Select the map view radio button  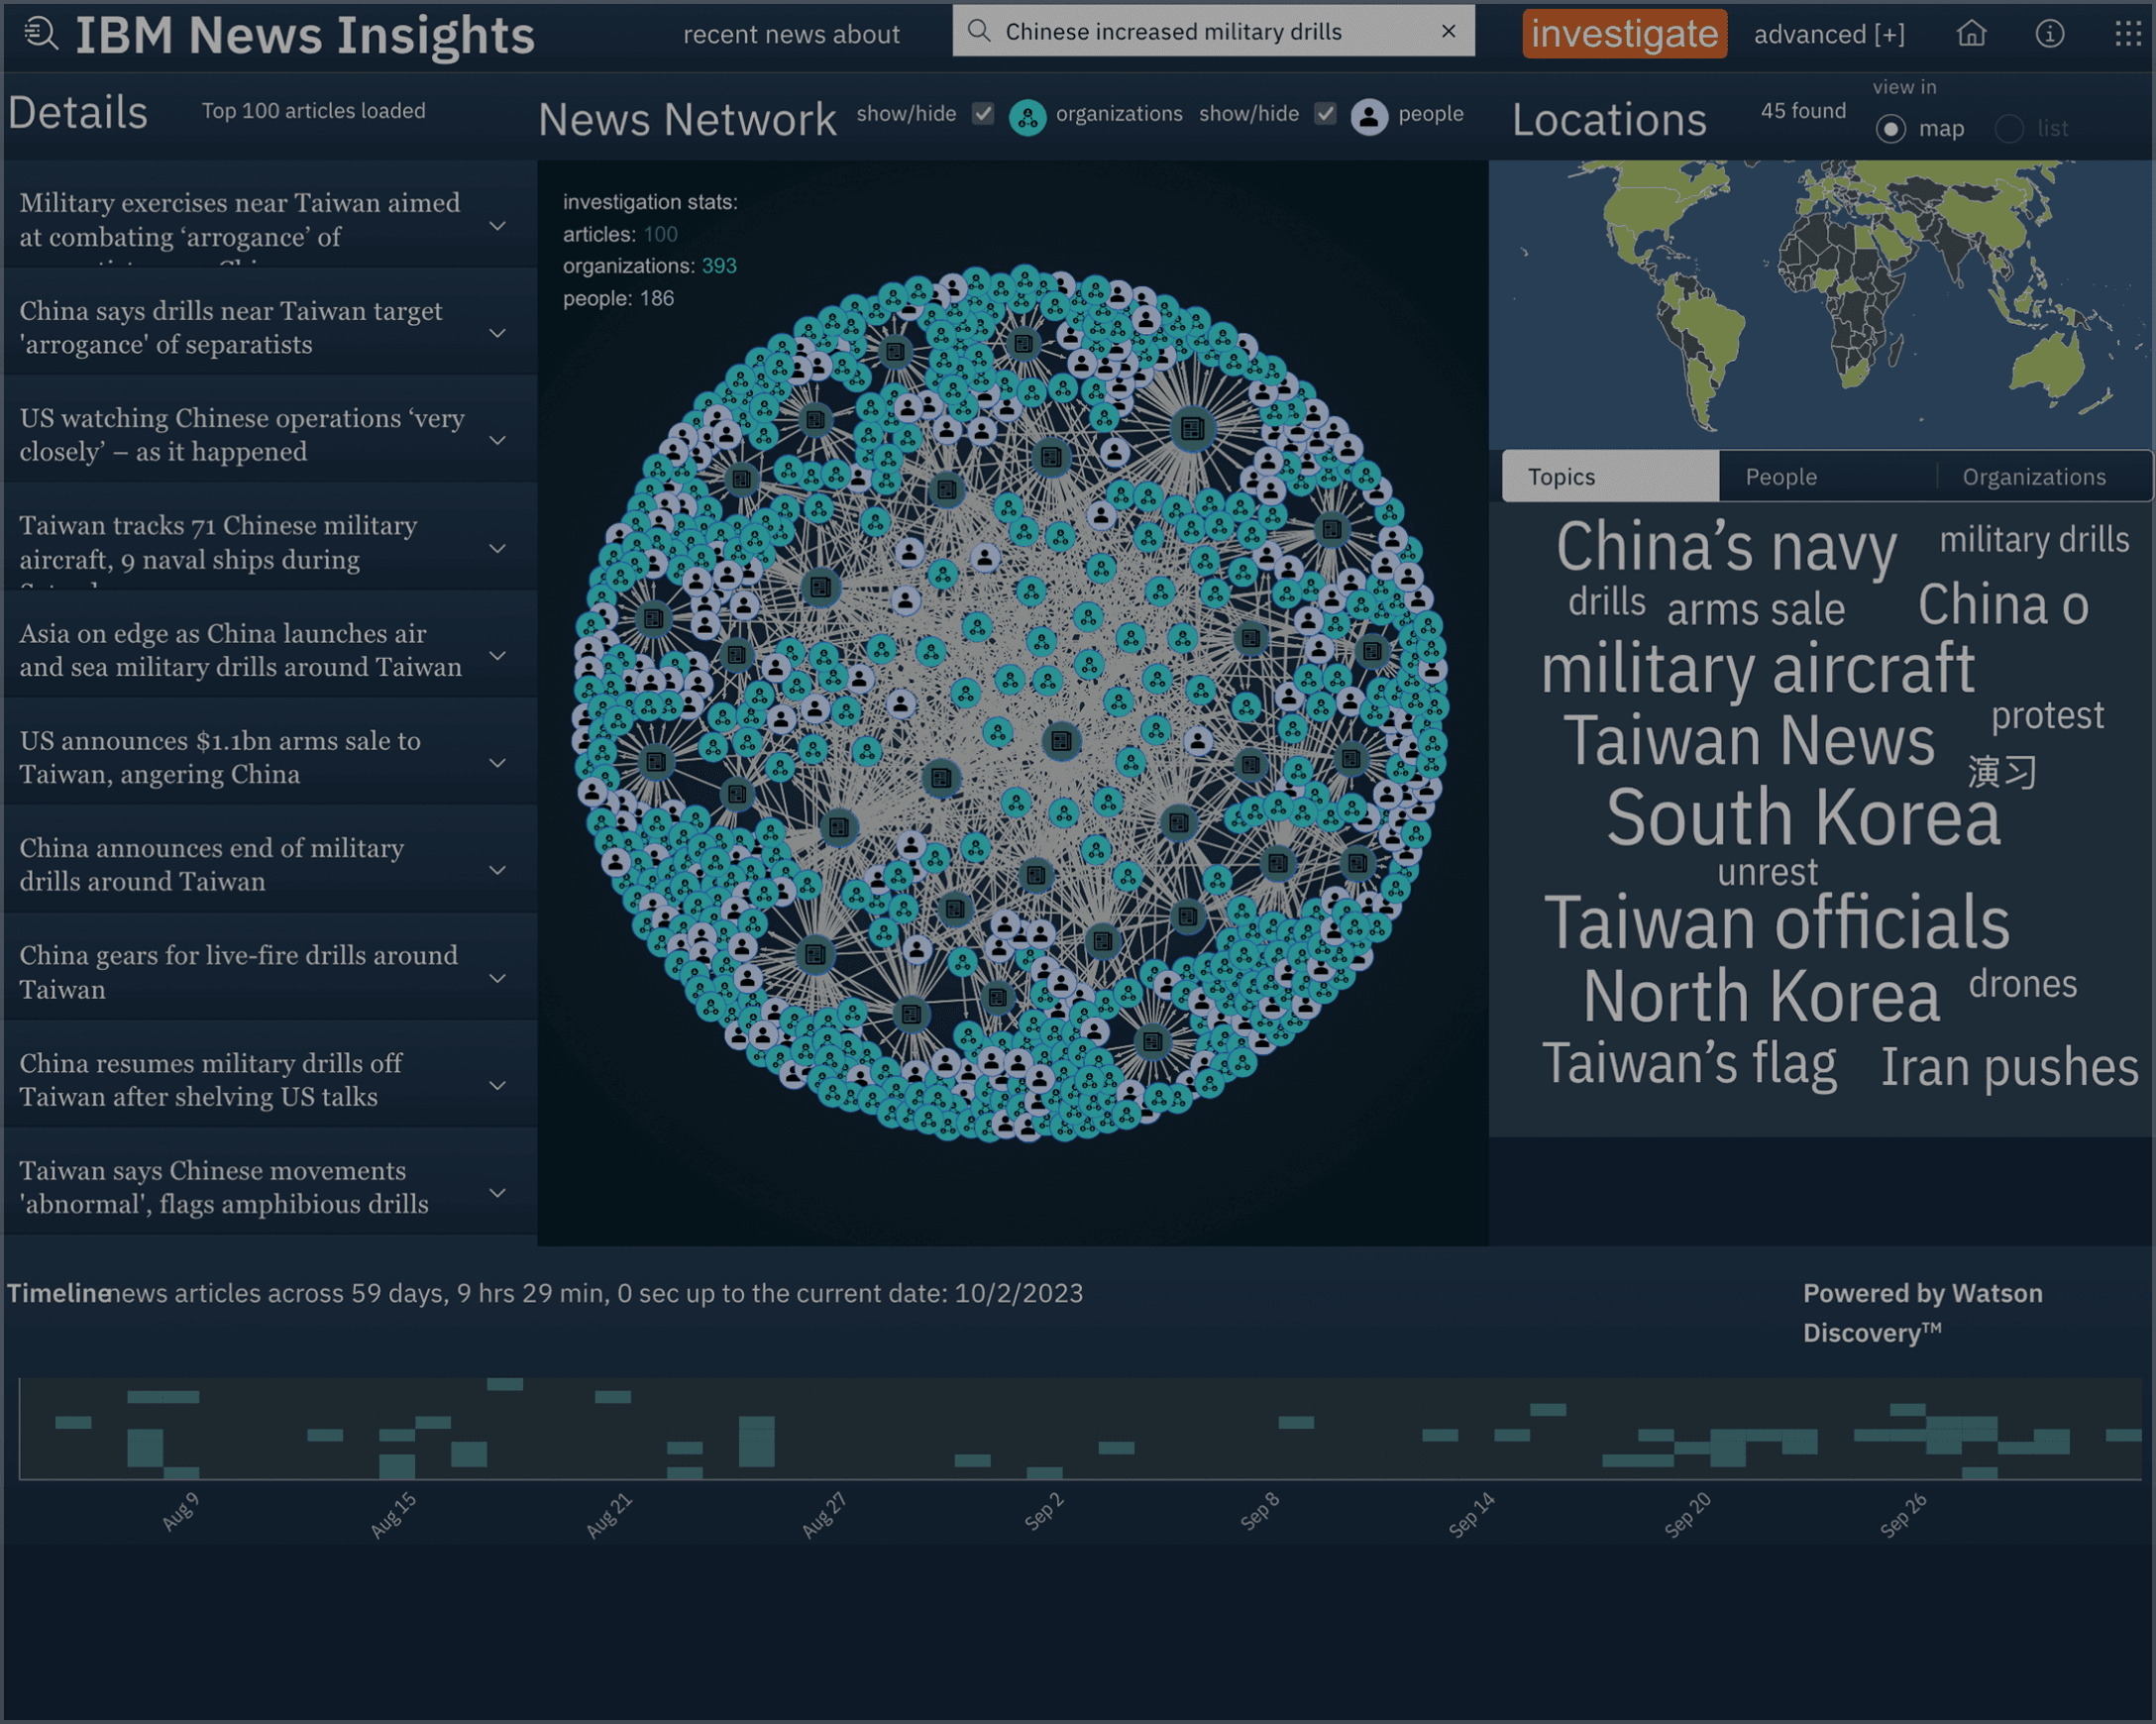click(x=1890, y=129)
